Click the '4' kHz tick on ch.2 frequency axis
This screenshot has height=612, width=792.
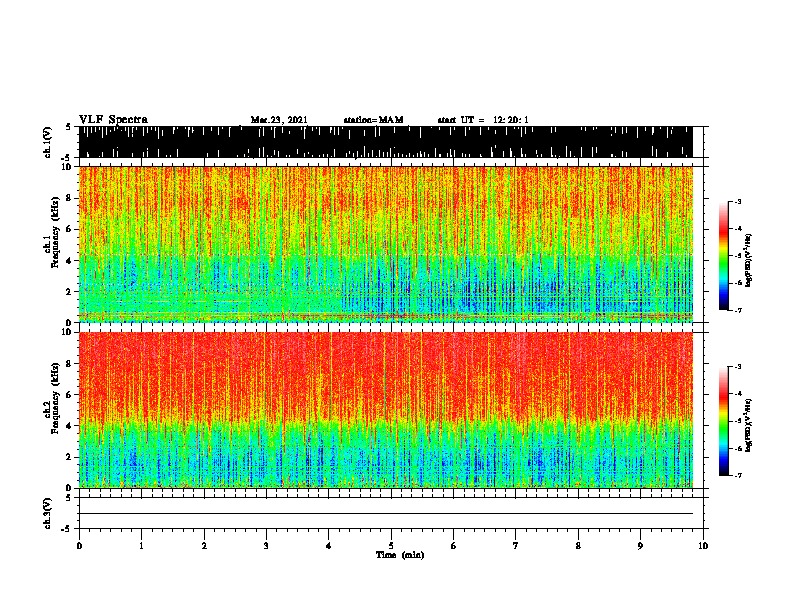pos(69,426)
